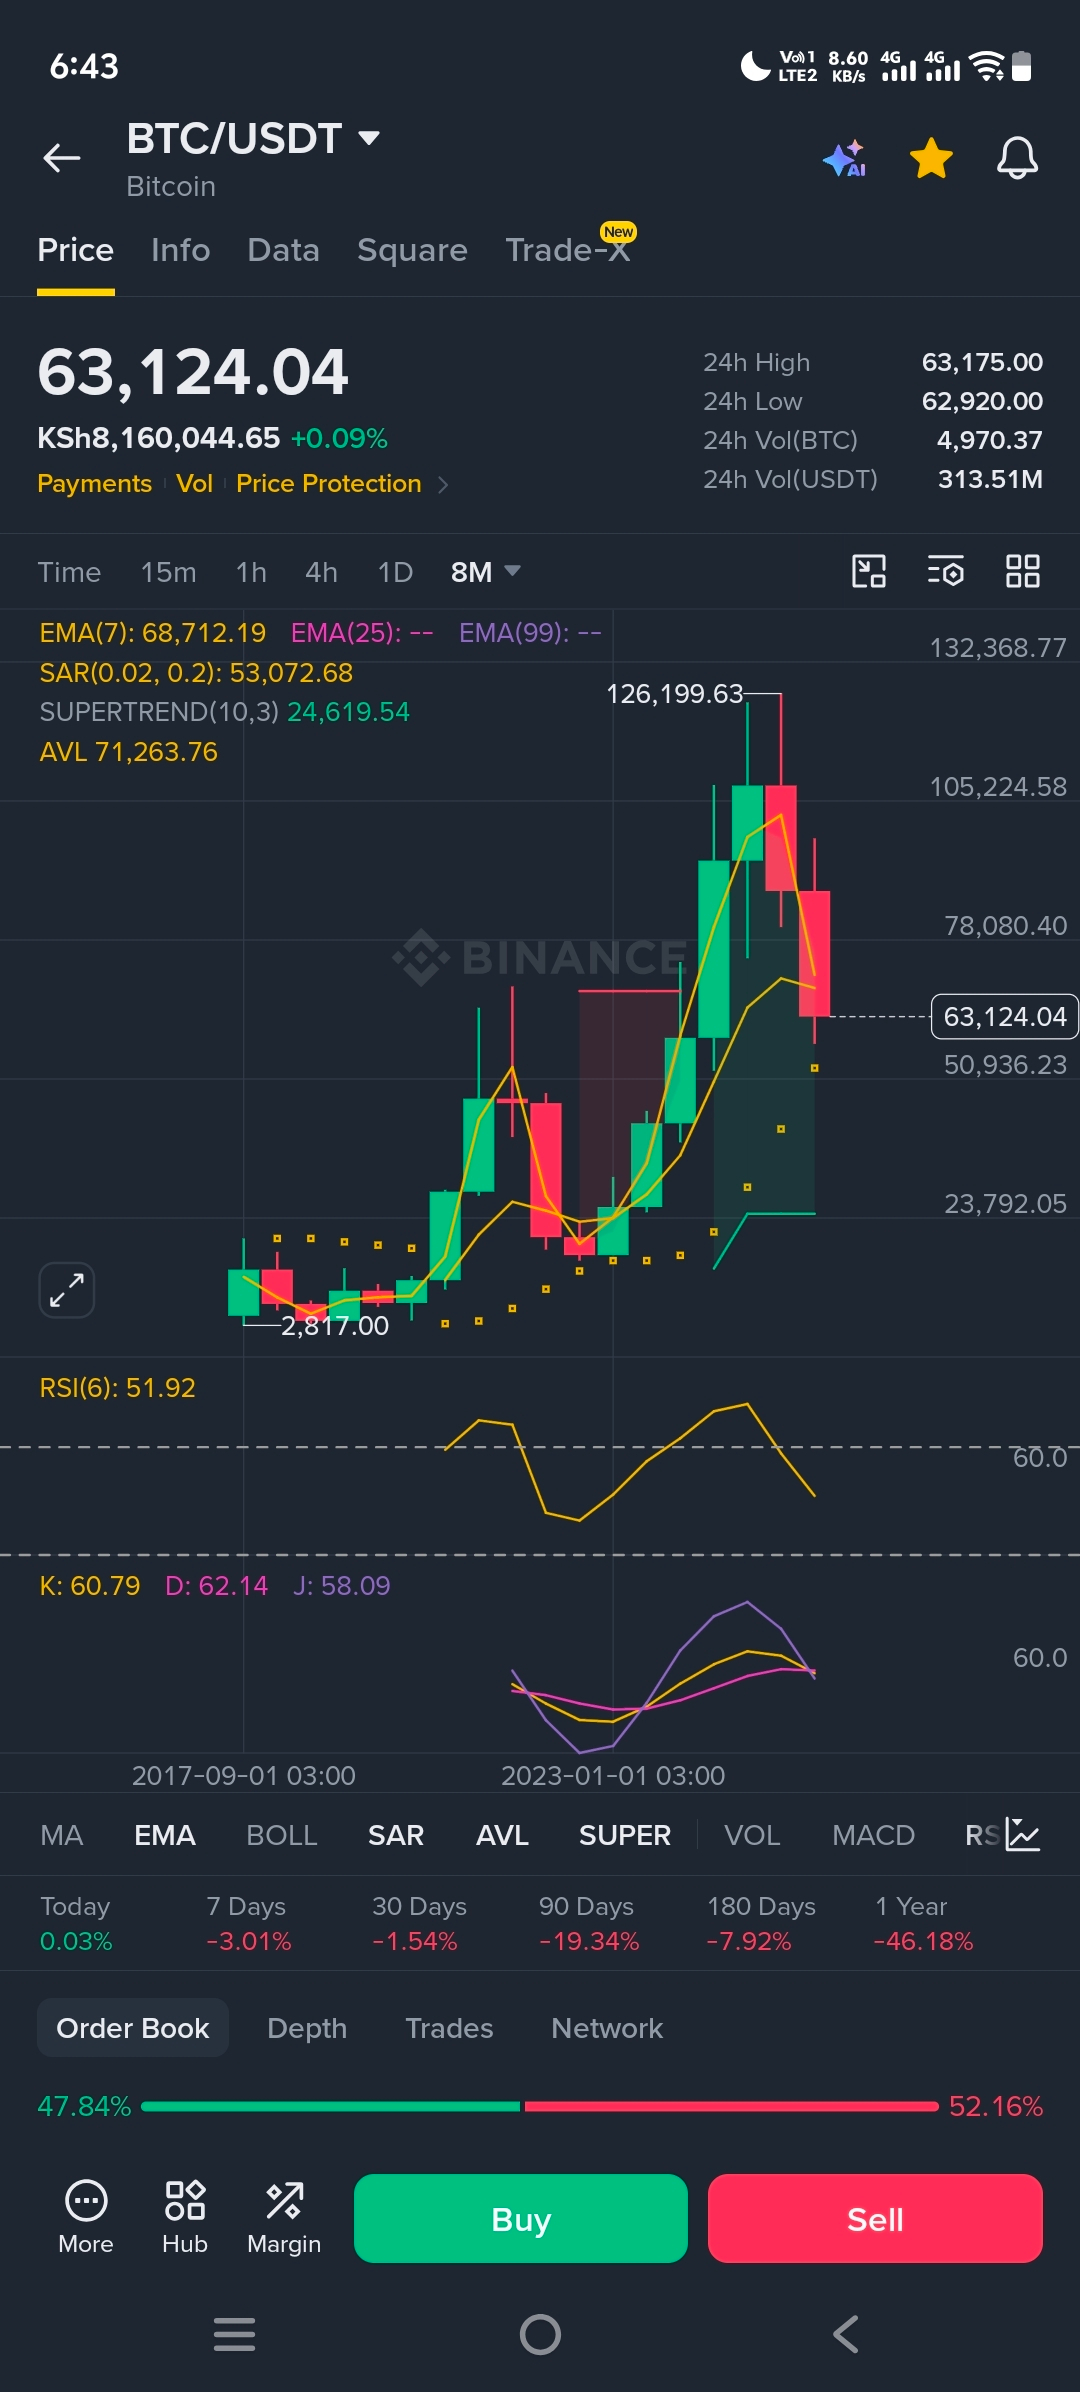The height and width of the screenshot is (2392, 1080).
Task: Open the Hub icon
Action: 185,2218
